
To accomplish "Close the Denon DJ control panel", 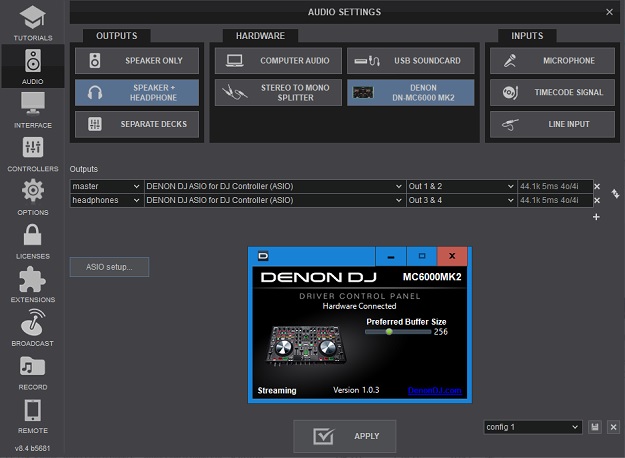I will [x=452, y=256].
